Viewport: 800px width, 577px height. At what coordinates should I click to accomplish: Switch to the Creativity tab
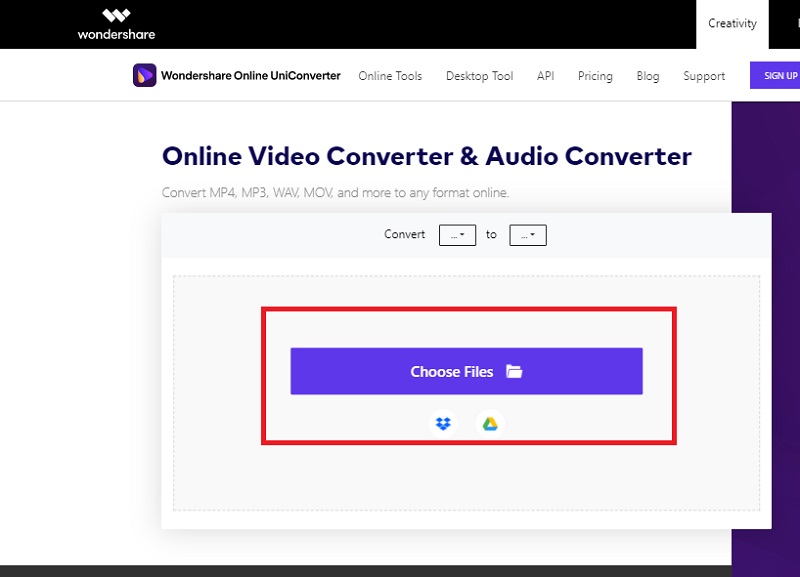732,24
